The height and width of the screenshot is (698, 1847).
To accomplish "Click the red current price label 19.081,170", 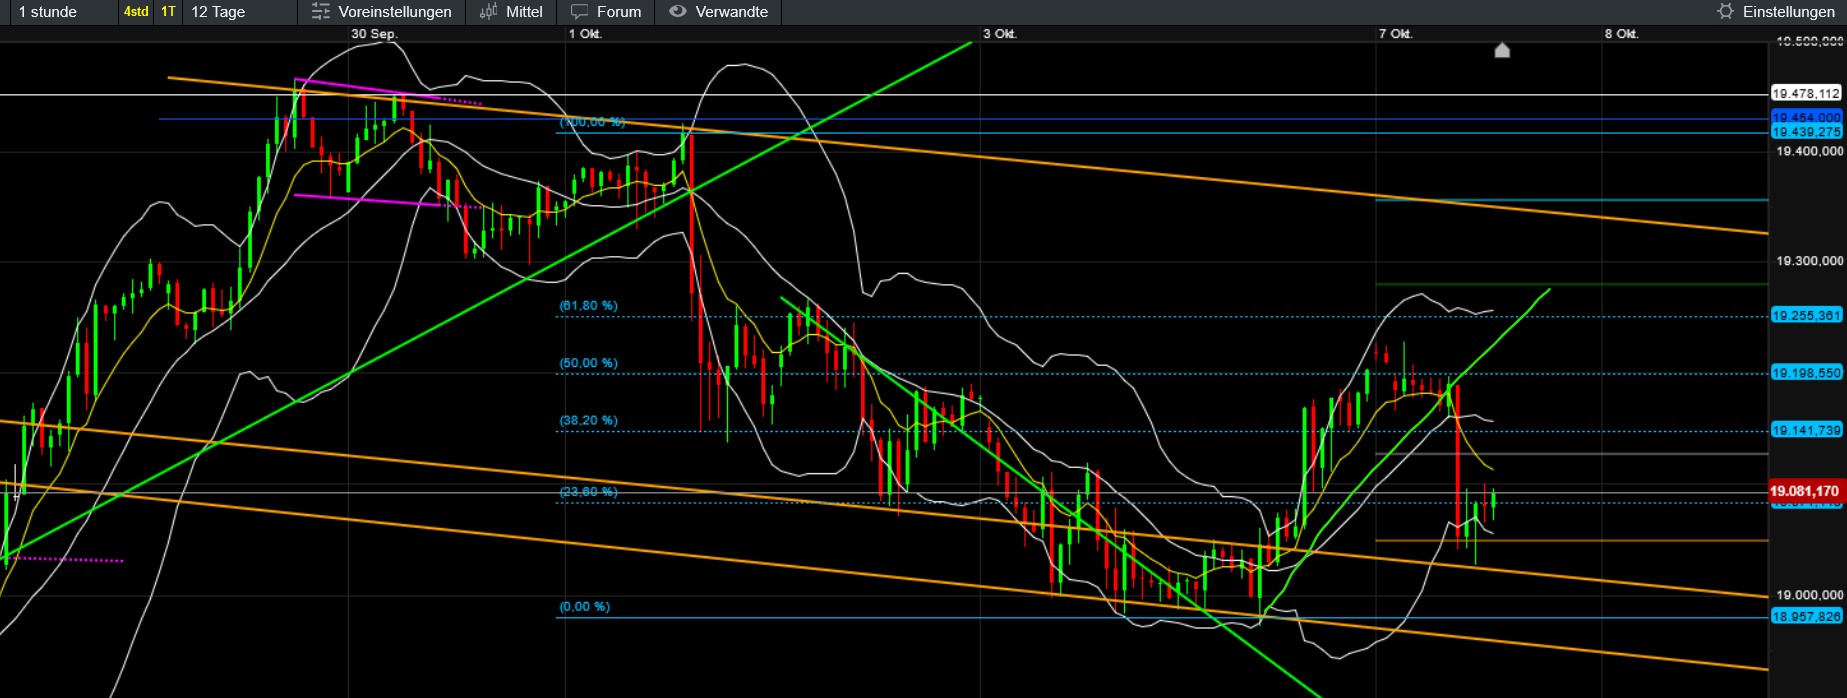I will [x=1805, y=491].
